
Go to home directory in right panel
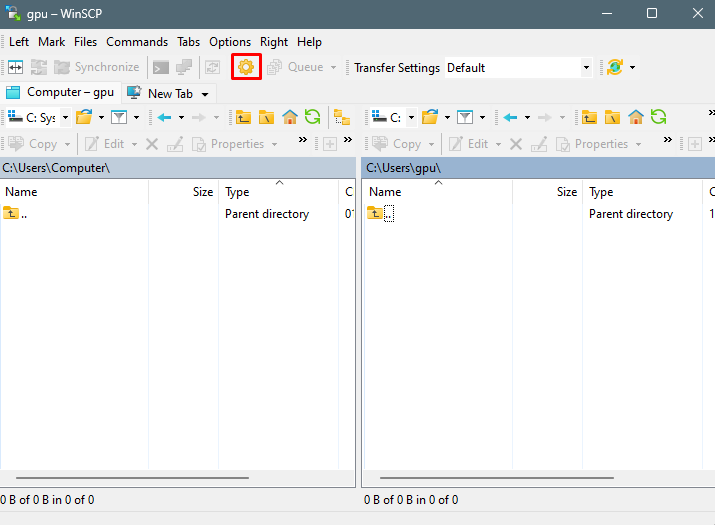pyautogui.click(x=636, y=117)
